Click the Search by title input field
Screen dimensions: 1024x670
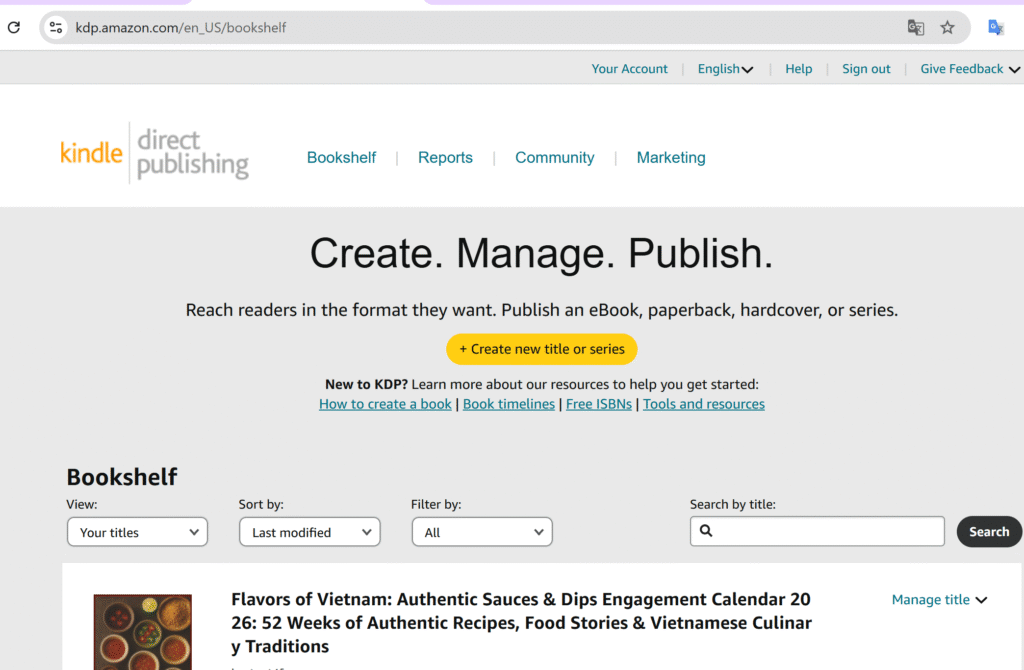817,531
